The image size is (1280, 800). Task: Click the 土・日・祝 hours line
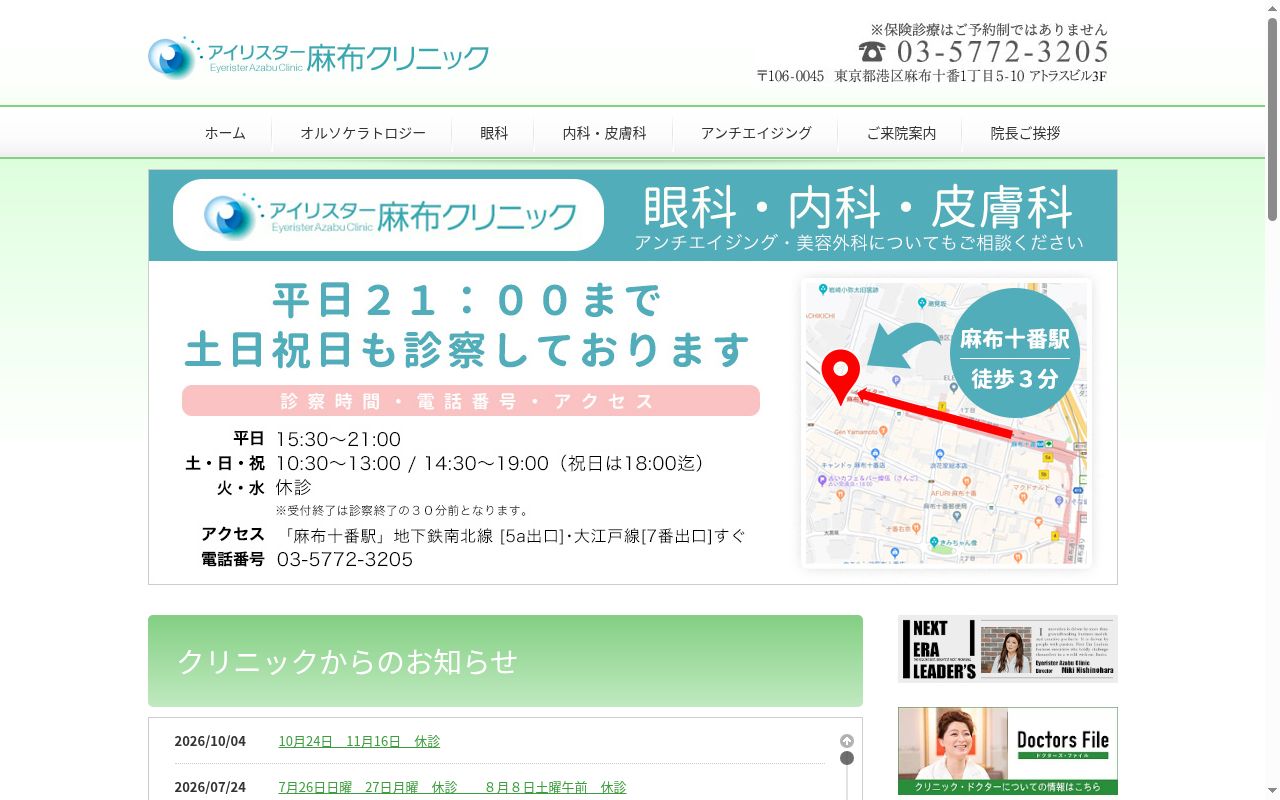[x=447, y=463]
